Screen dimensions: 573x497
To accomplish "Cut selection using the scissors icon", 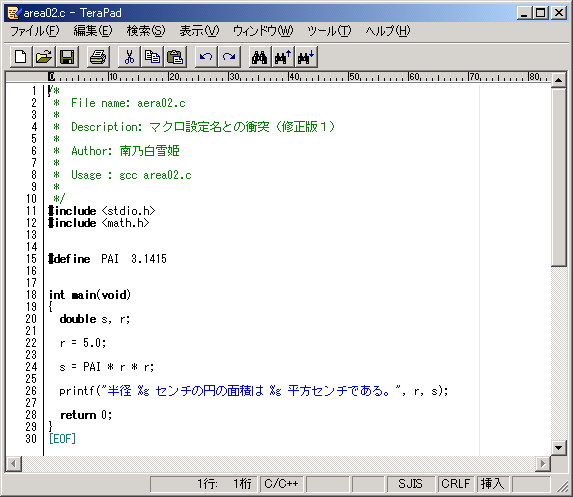I will click(x=129, y=57).
